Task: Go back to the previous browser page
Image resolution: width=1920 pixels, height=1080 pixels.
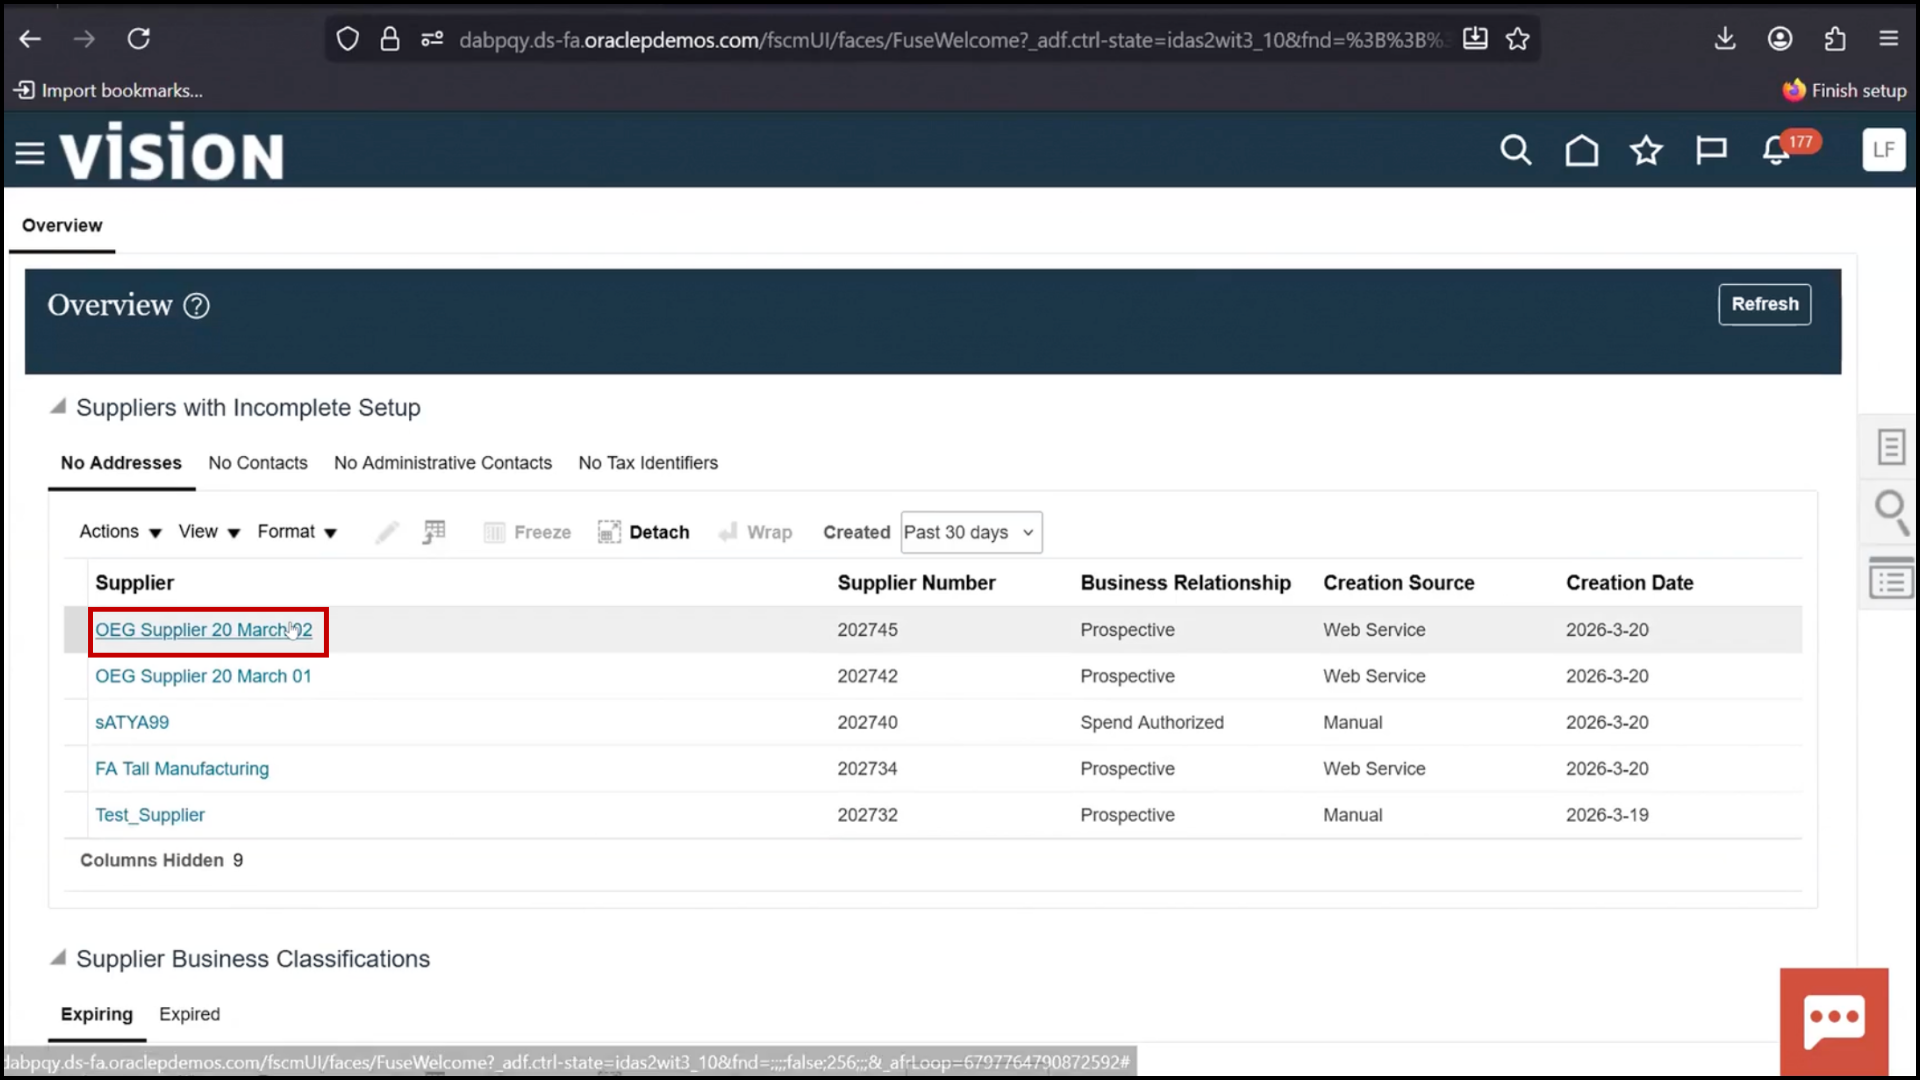Action: pyautogui.click(x=30, y=39)
